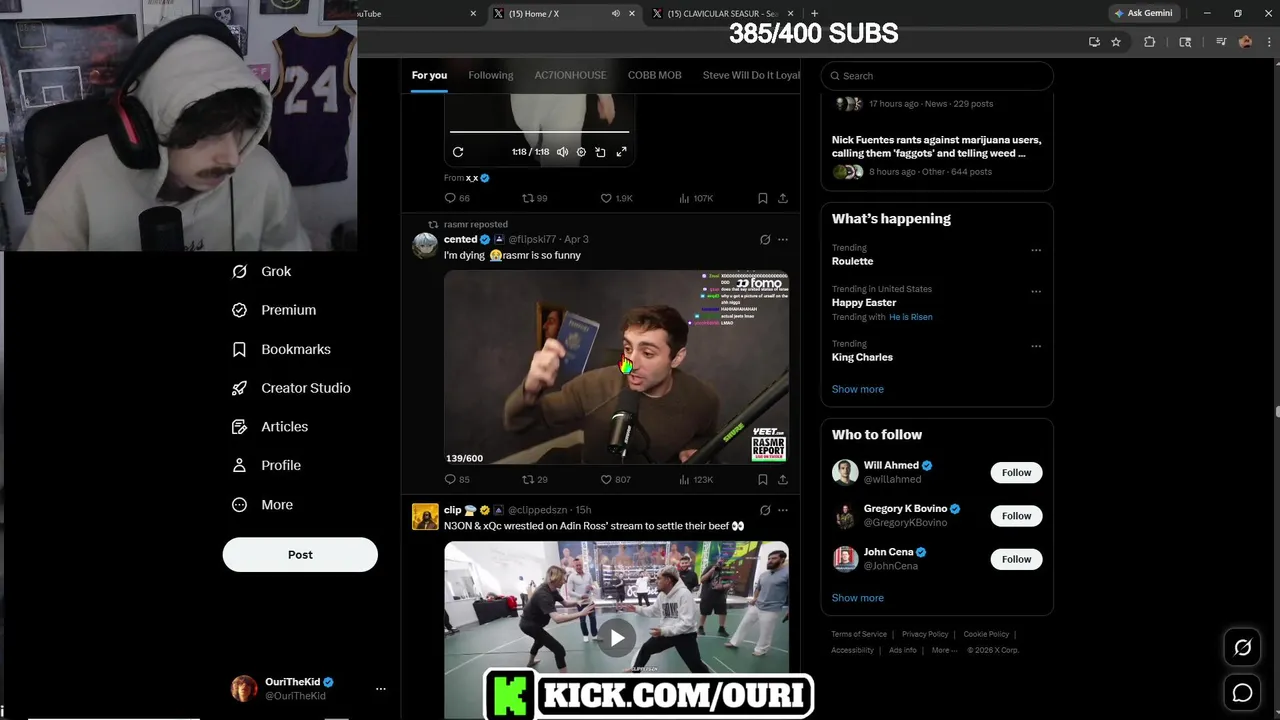Image resolution: width=1280 pixels, height=720 pixels.
Task: Open options for Happy Easter trend
Action: (x=1036, y=292)
